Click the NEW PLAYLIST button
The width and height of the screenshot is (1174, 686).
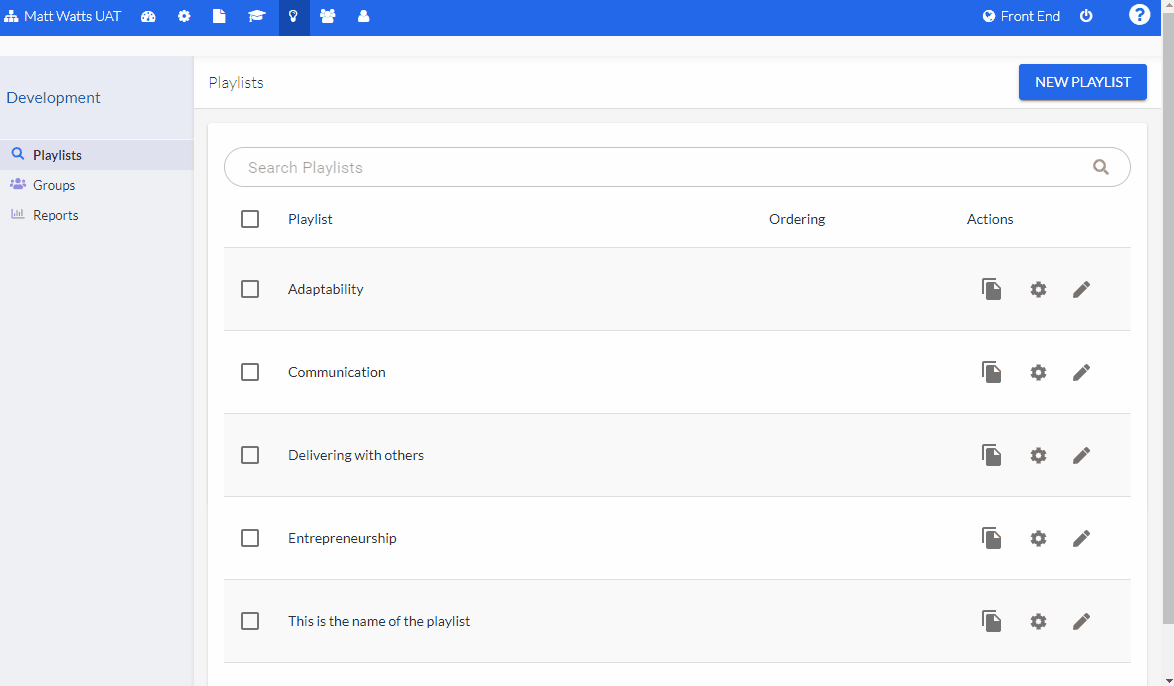[1083, 81]
